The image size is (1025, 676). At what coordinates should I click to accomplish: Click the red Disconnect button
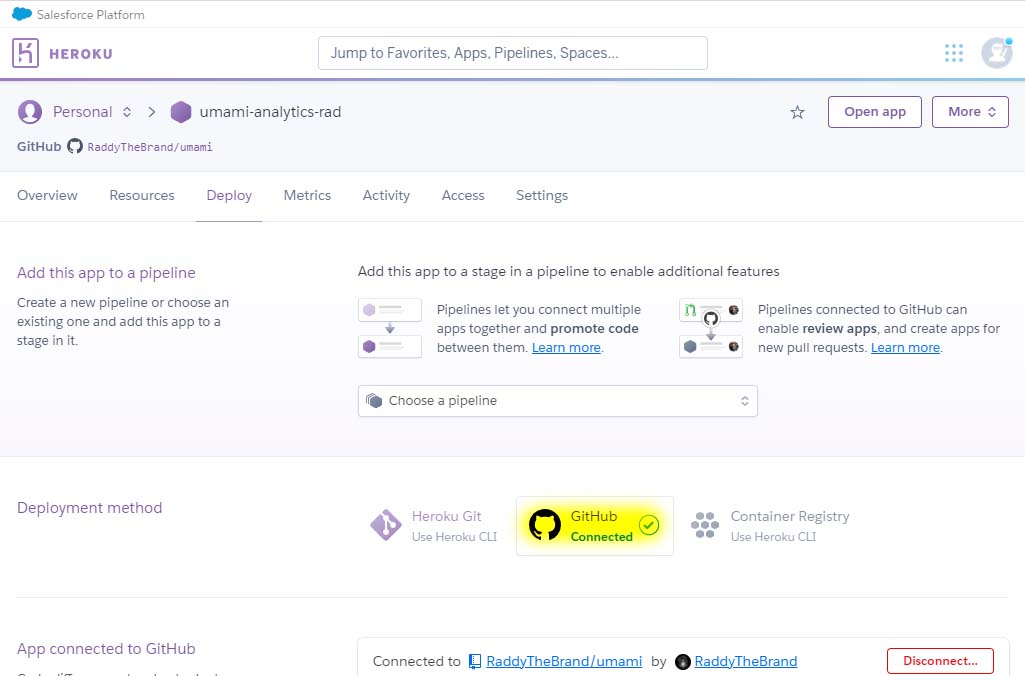(939, 661)
